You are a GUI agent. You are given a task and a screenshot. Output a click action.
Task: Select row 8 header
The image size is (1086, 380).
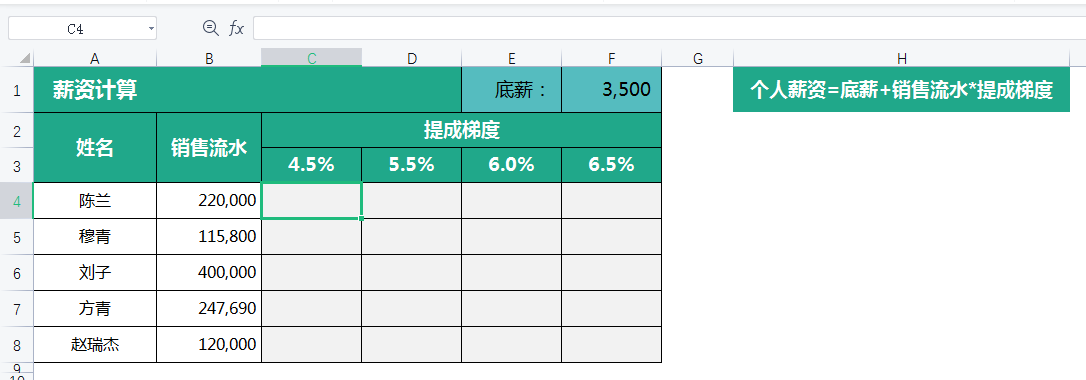click(x=17, y=345)
